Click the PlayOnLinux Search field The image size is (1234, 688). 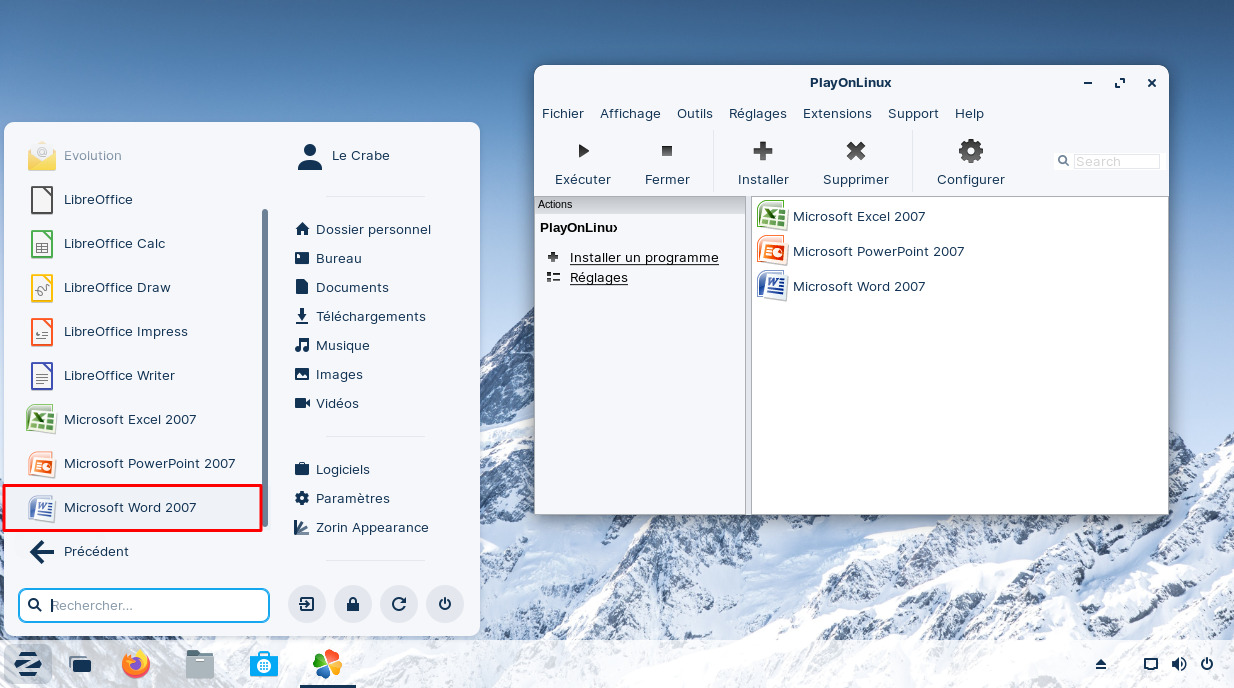[1116, 162]
